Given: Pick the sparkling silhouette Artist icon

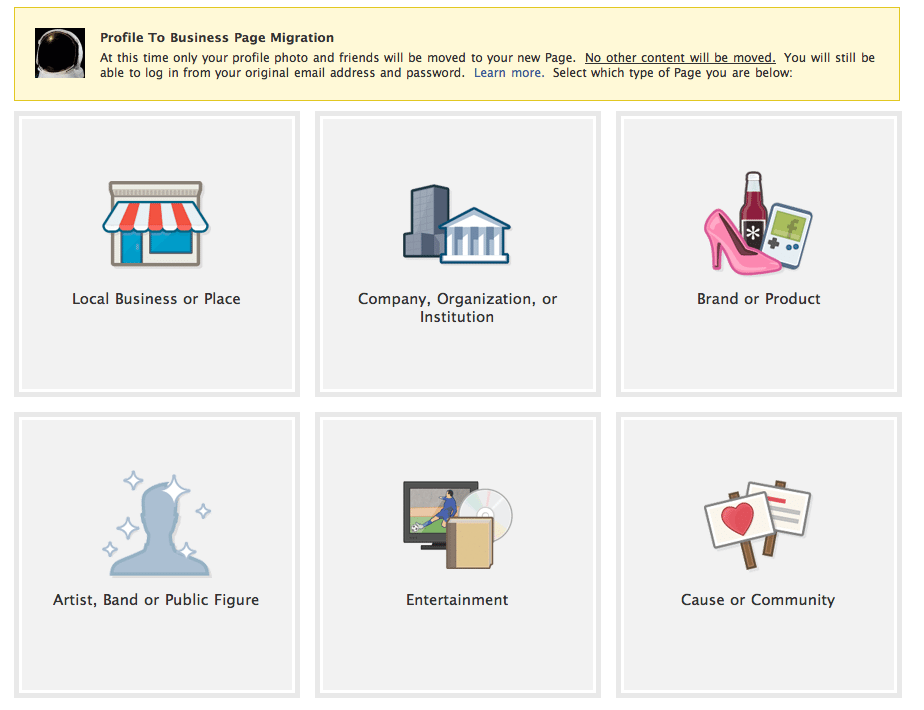Looking at the screenshot, I should coord(156,524).
